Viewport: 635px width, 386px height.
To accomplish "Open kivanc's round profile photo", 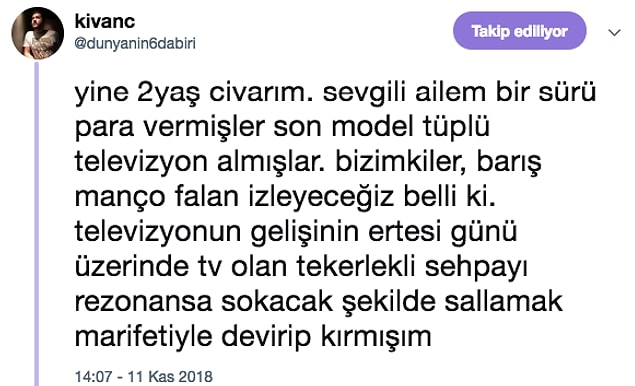I will point(38,33).
